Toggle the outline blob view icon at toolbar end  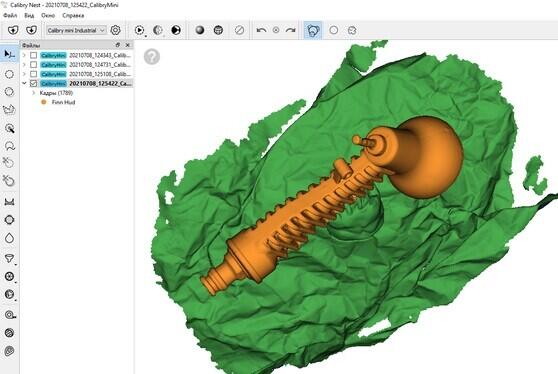[x=352, y=30]
